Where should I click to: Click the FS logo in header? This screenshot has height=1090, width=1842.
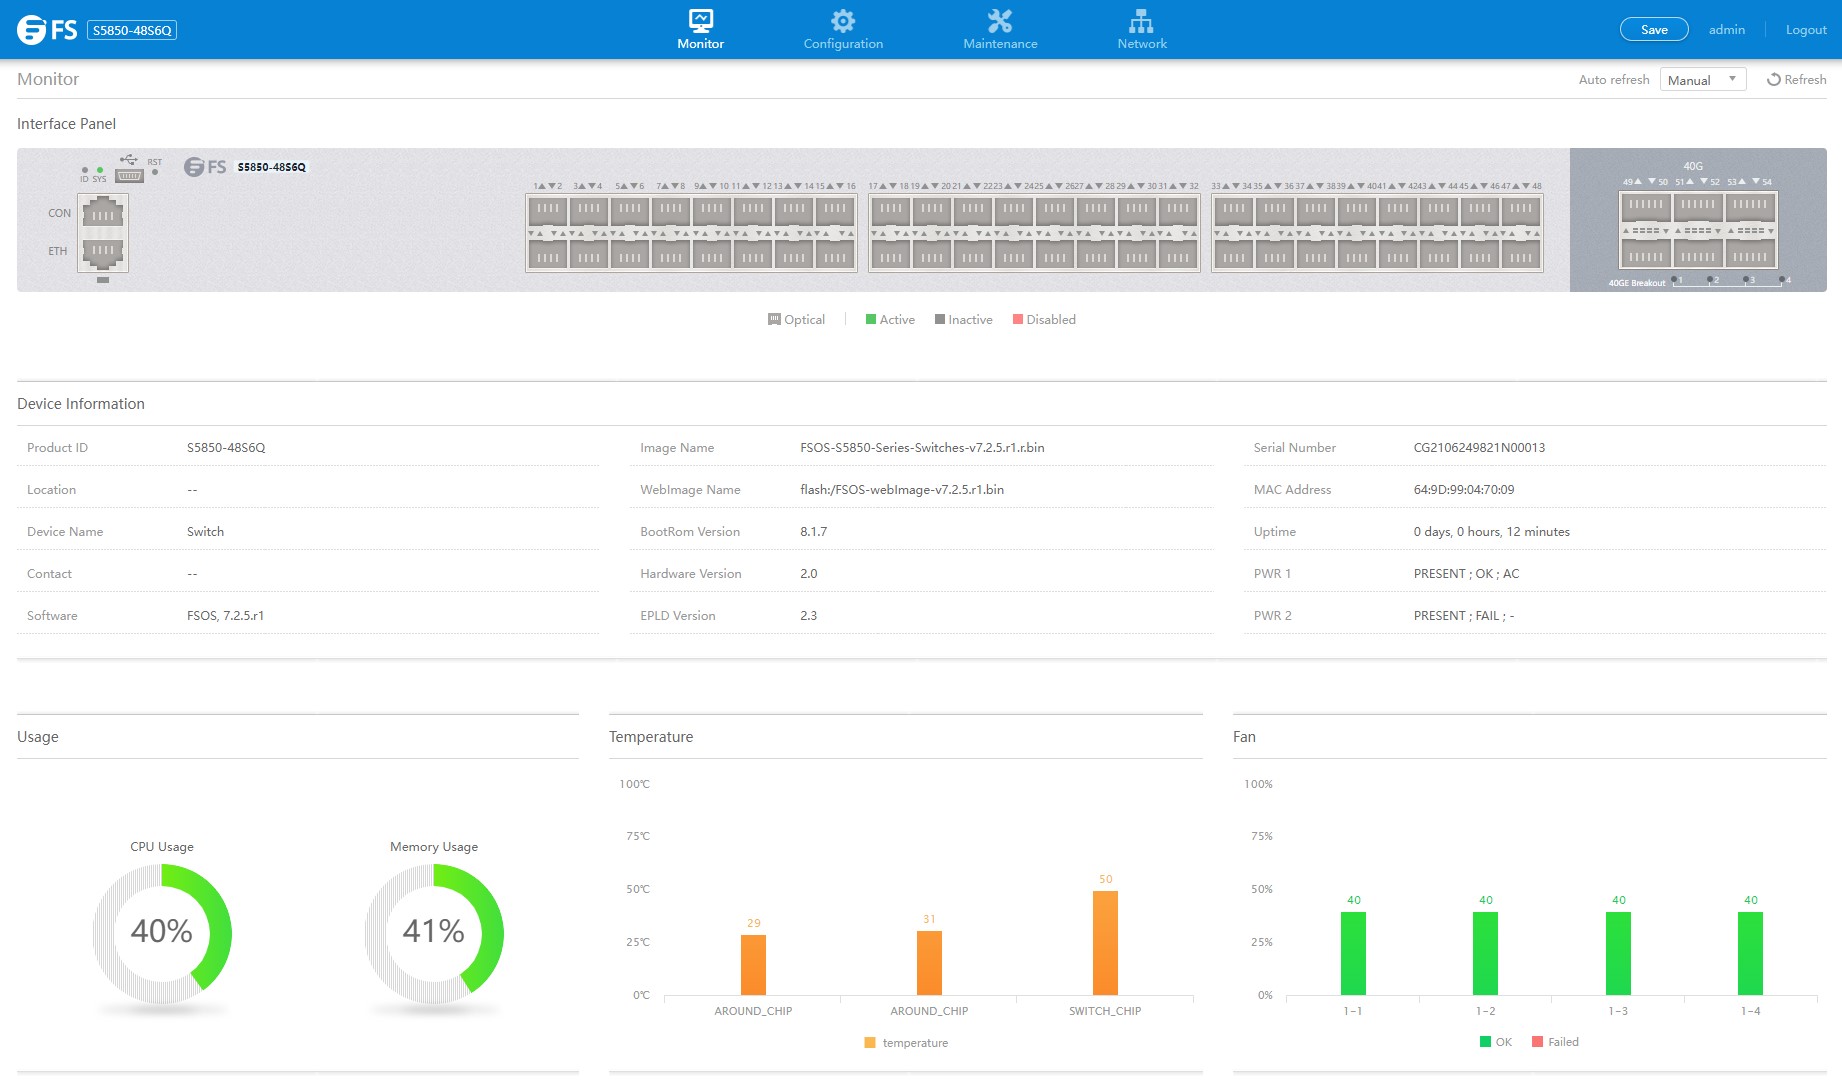tap(47, 30)
